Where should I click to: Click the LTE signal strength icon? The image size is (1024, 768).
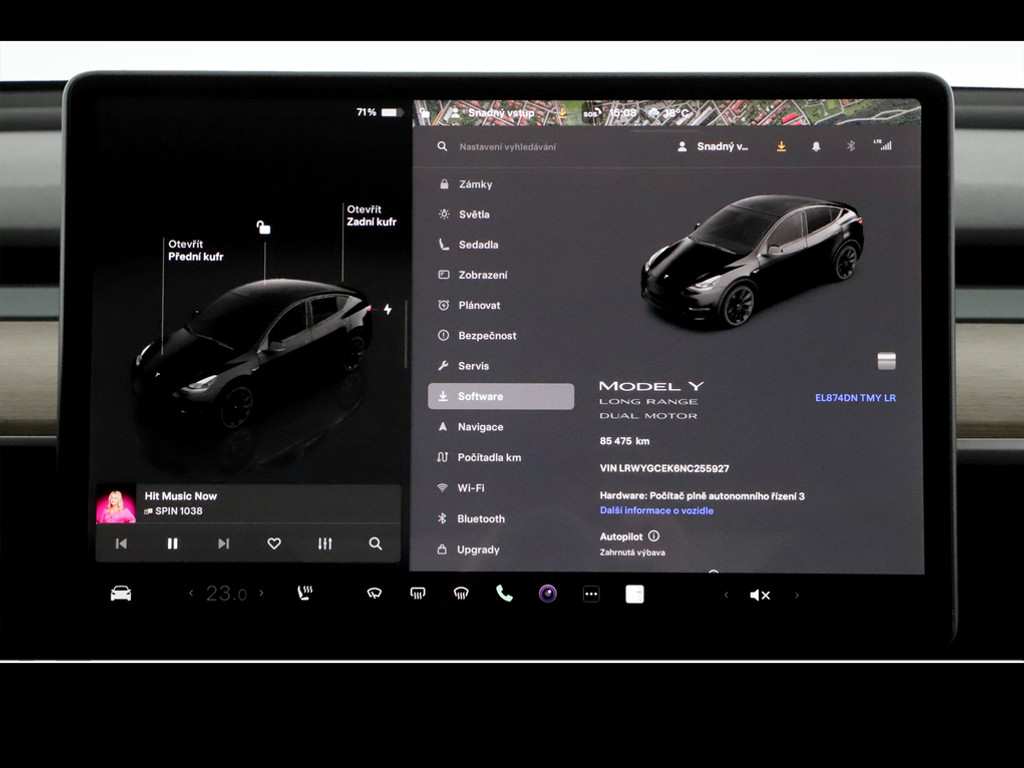coord(883,145)
